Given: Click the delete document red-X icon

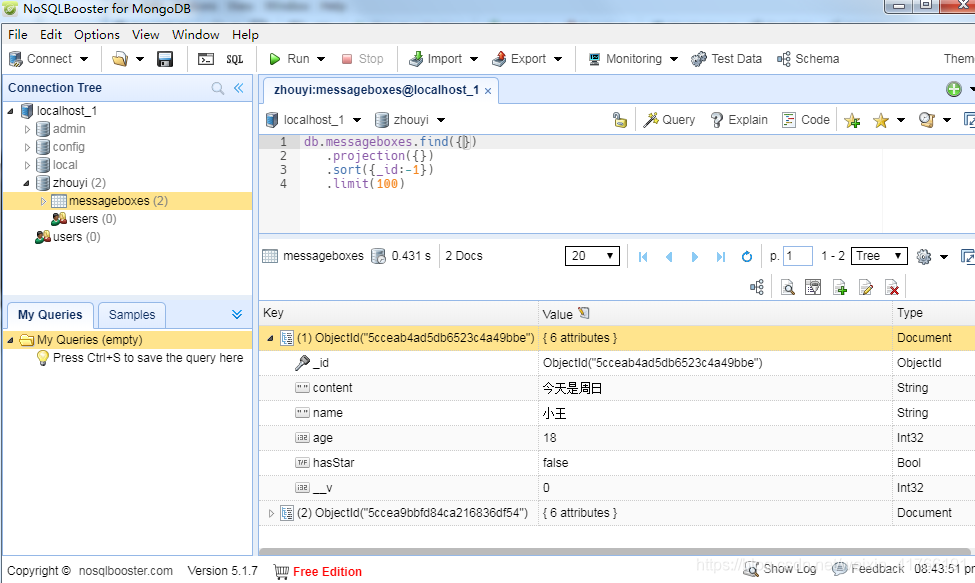Looking at the screenshot, I should tap(892, 288).
